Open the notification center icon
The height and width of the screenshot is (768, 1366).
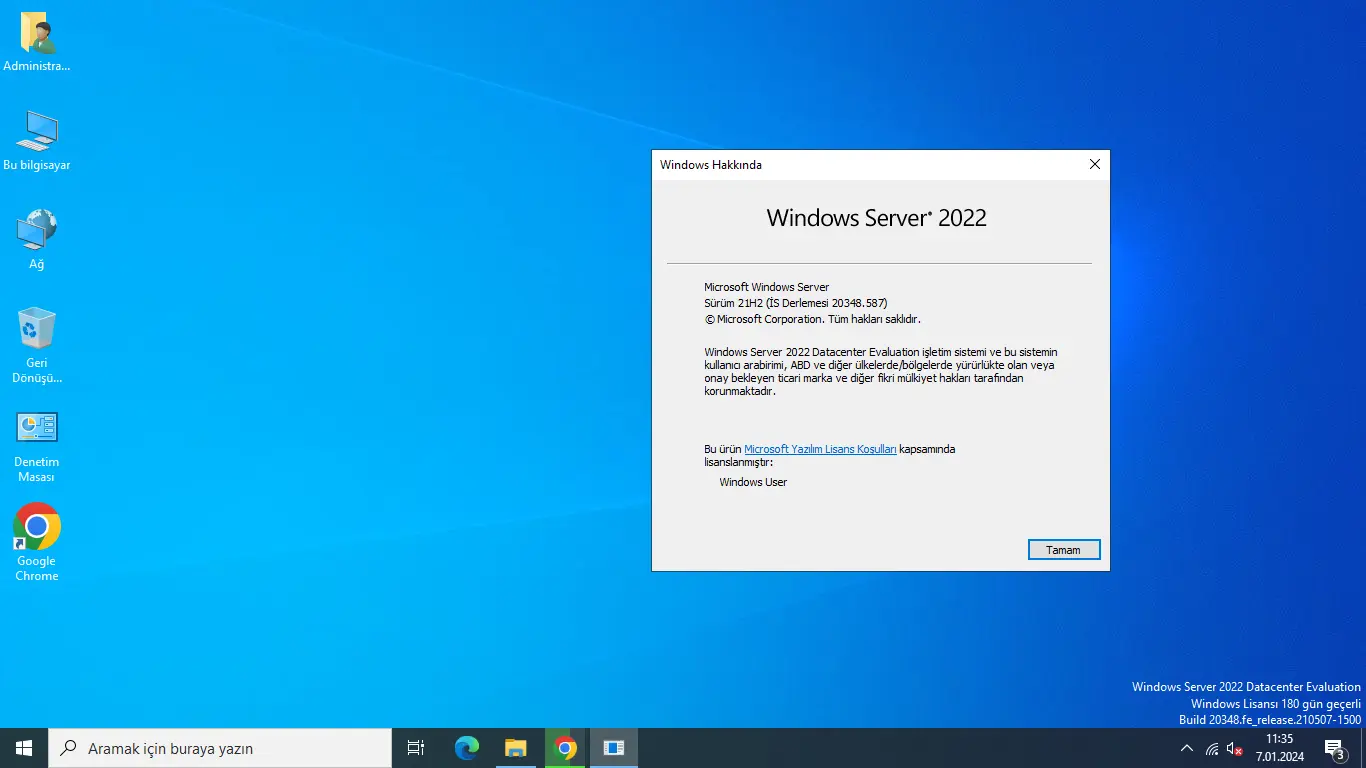1334,748
